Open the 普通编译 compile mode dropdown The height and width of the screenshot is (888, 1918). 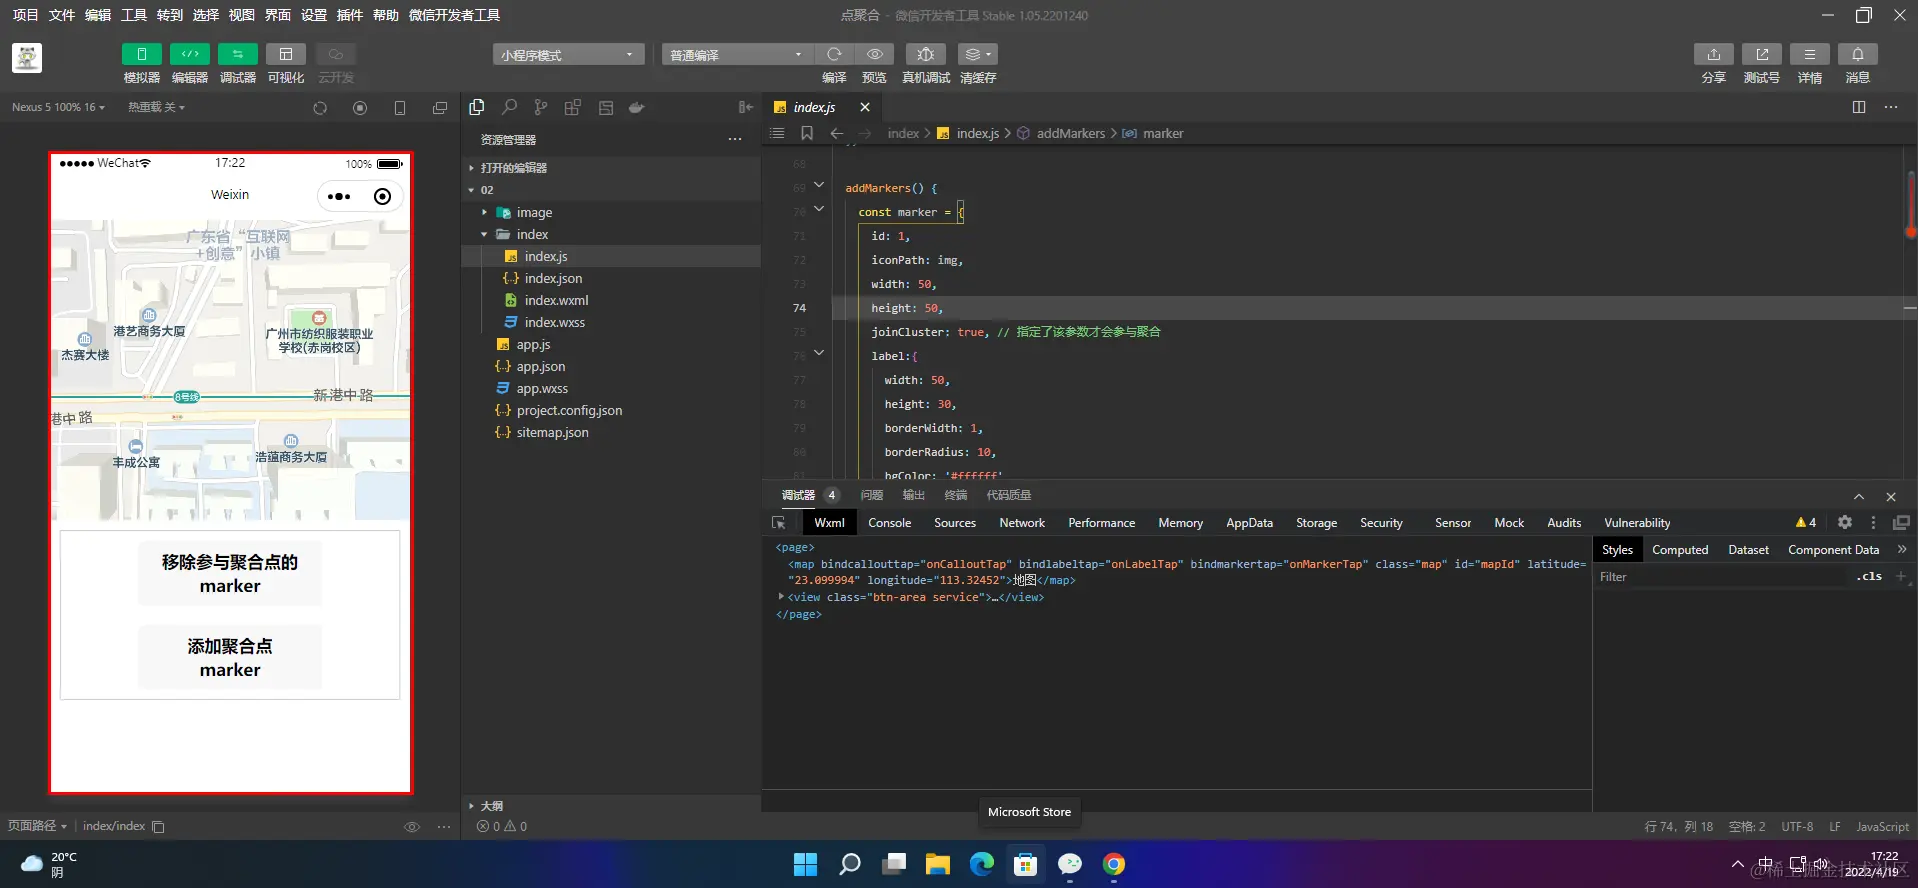(x=736, y=55)
